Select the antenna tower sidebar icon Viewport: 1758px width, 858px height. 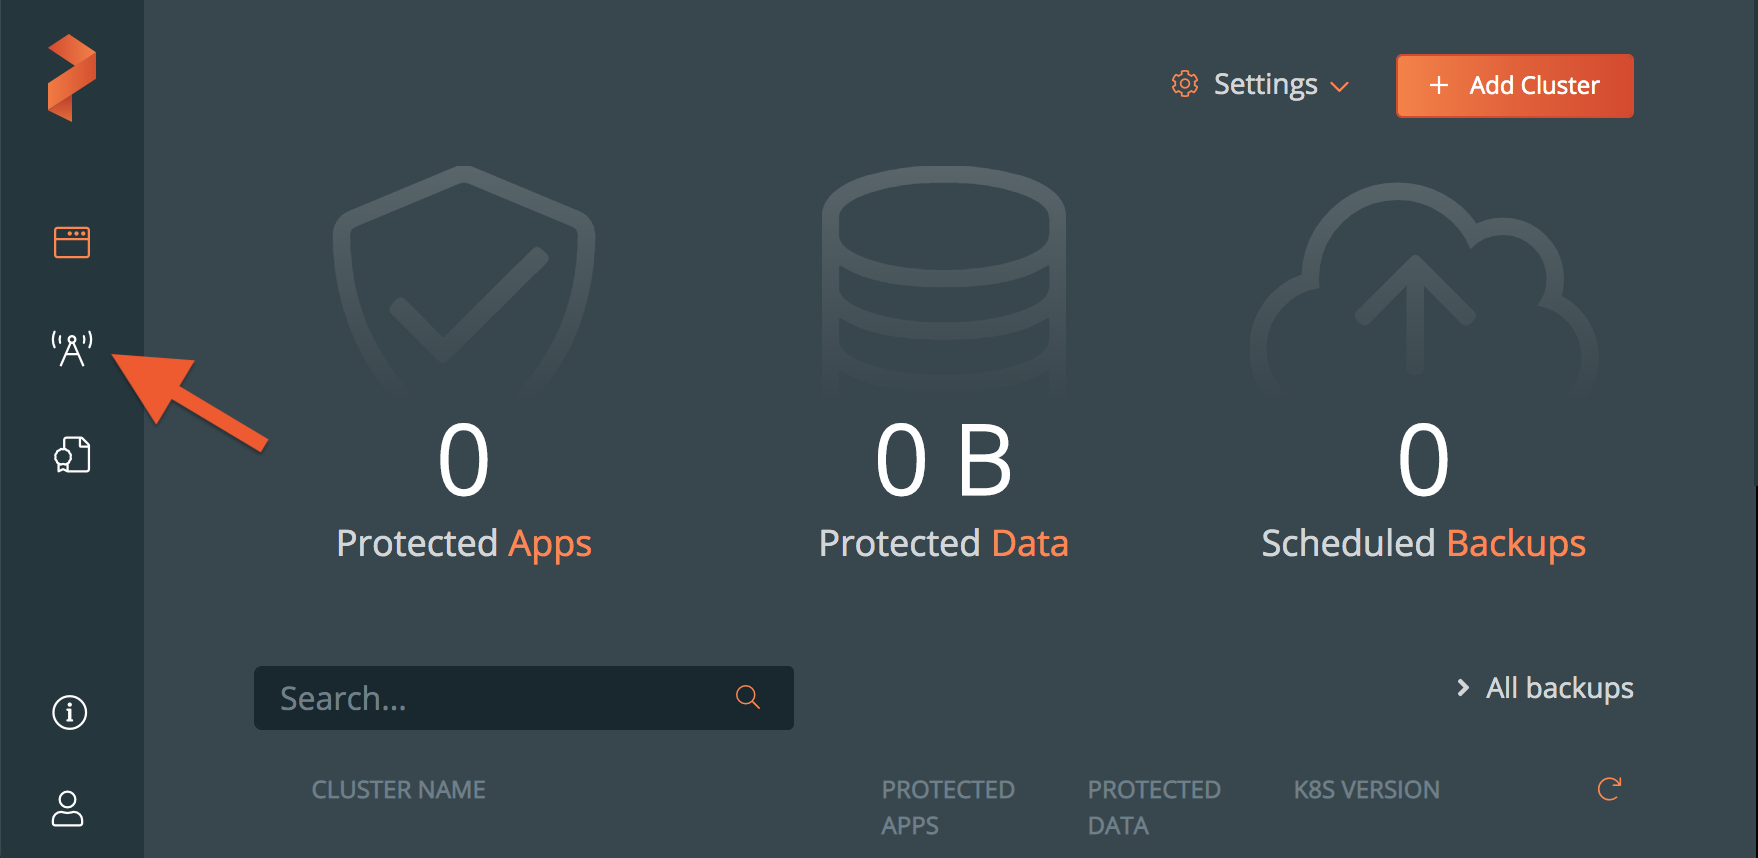click(x=72, y=348)
